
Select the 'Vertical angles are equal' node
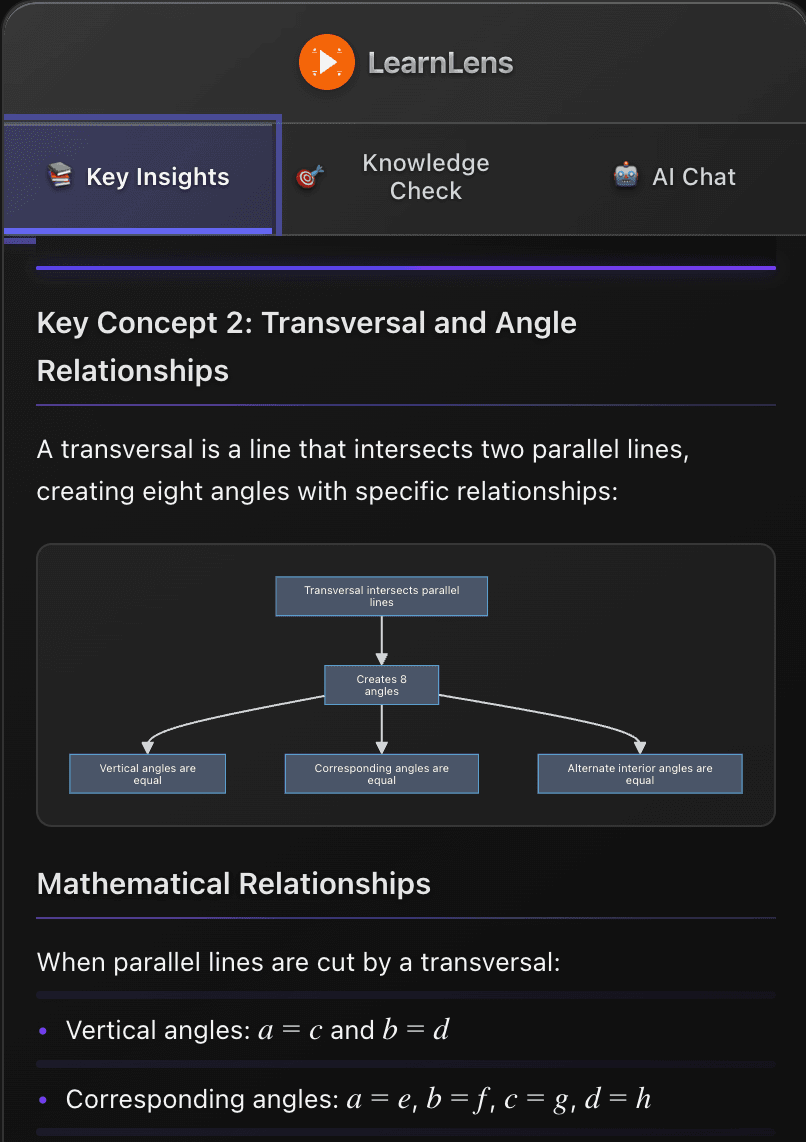pos(147,773)
